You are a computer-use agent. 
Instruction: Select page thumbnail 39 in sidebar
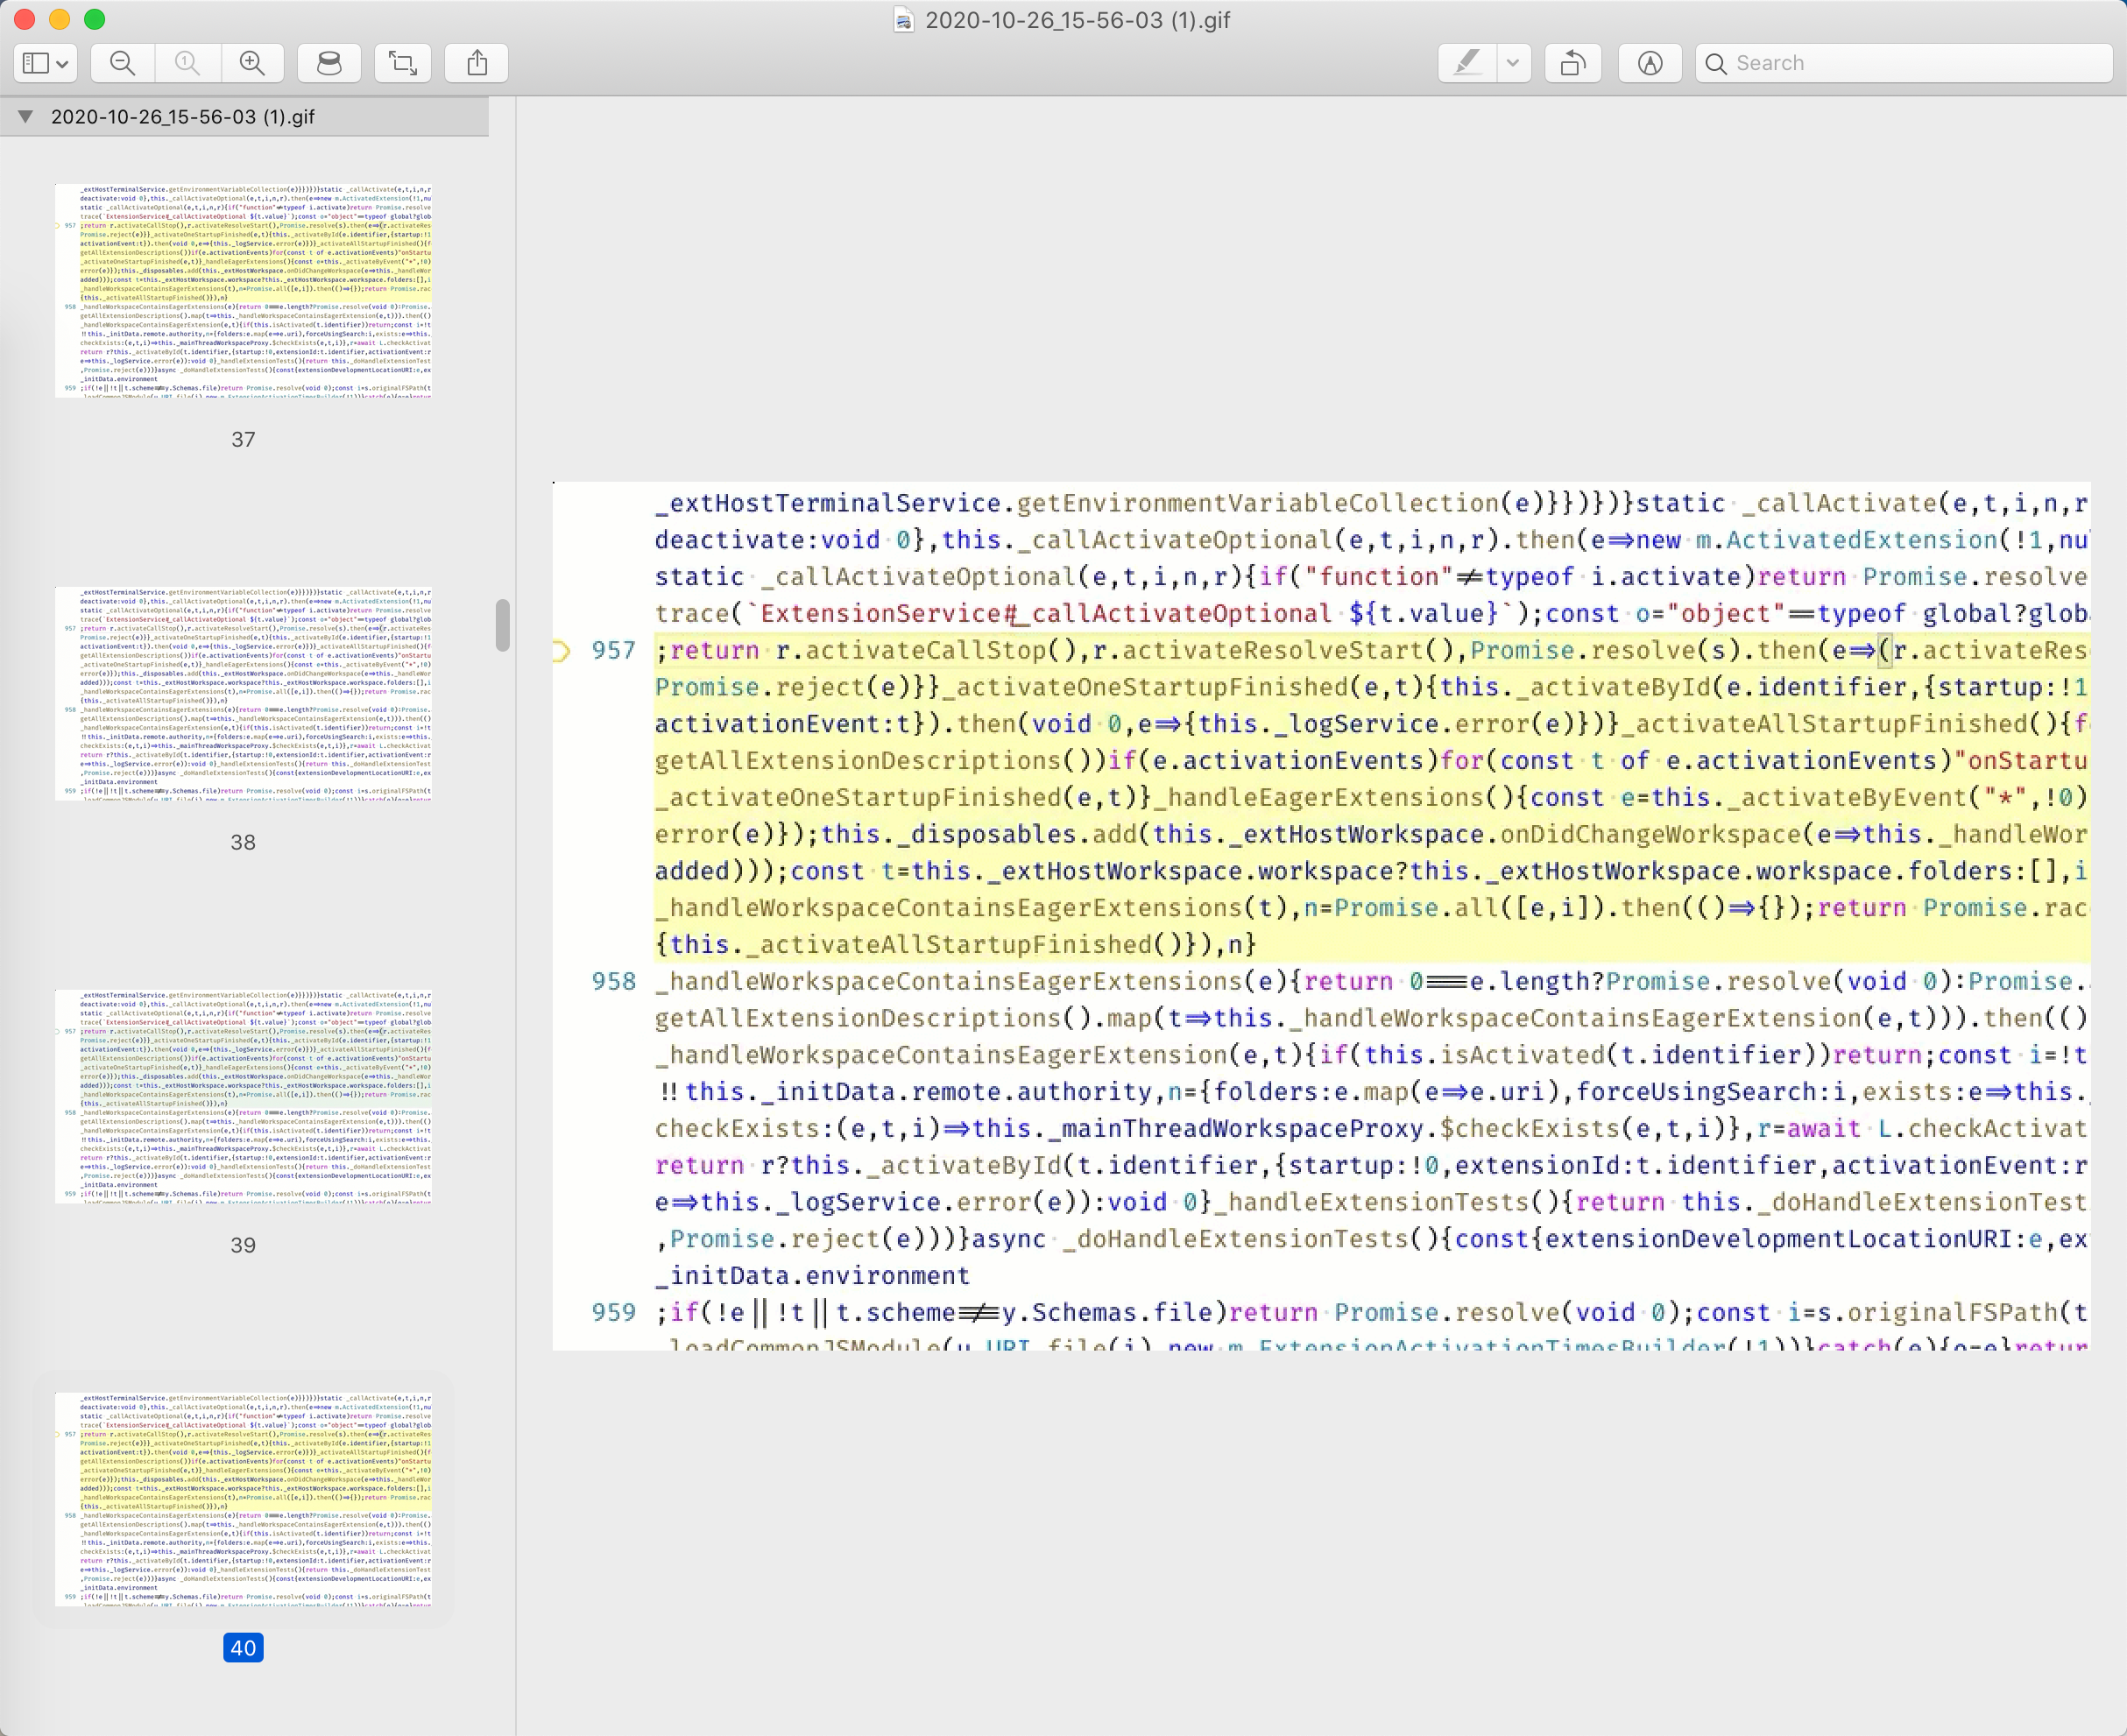[x=243, y=1095]
